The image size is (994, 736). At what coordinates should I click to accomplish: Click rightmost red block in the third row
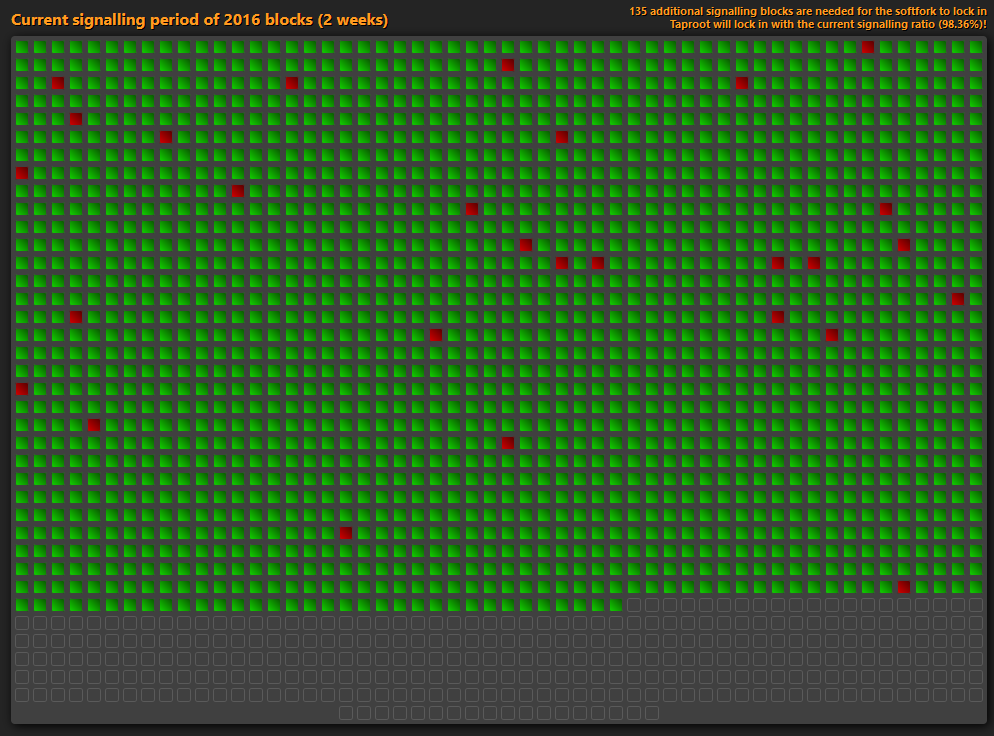(741, 83)
